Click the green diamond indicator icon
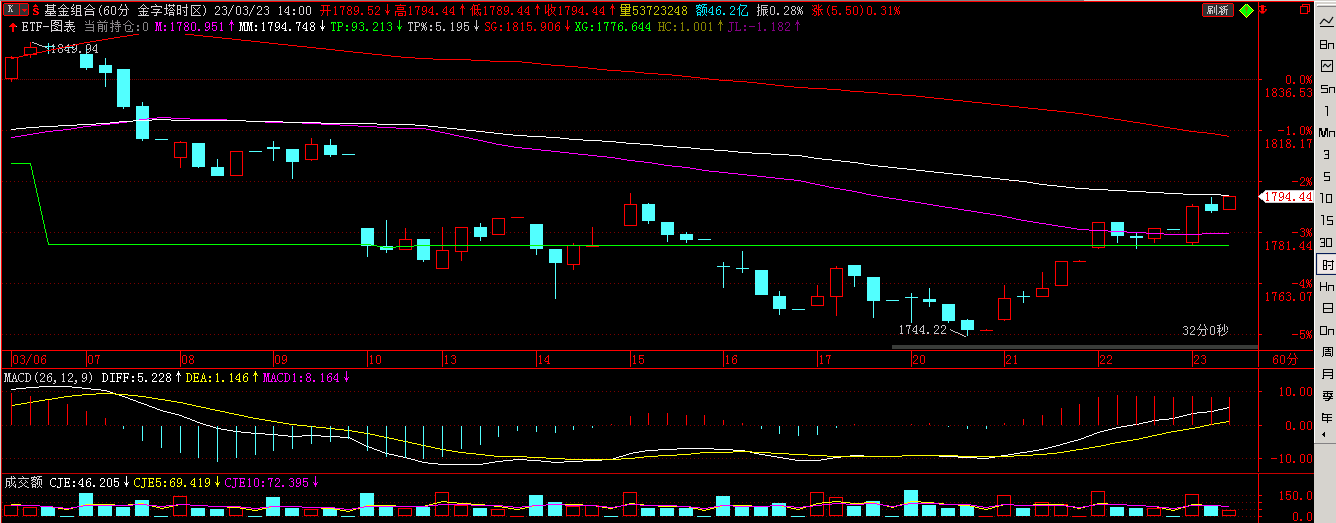The width and height of the screenshot is (1336, 523). [1245, 10]
